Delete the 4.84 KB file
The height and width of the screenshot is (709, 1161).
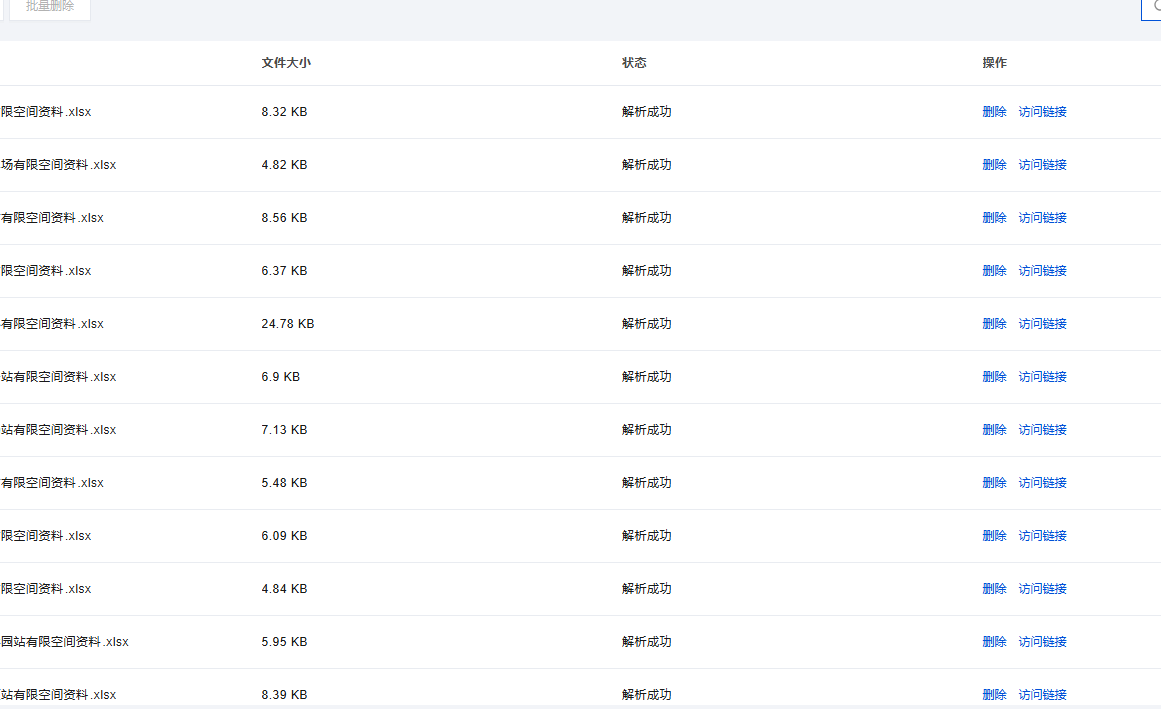tap(994, 589)
